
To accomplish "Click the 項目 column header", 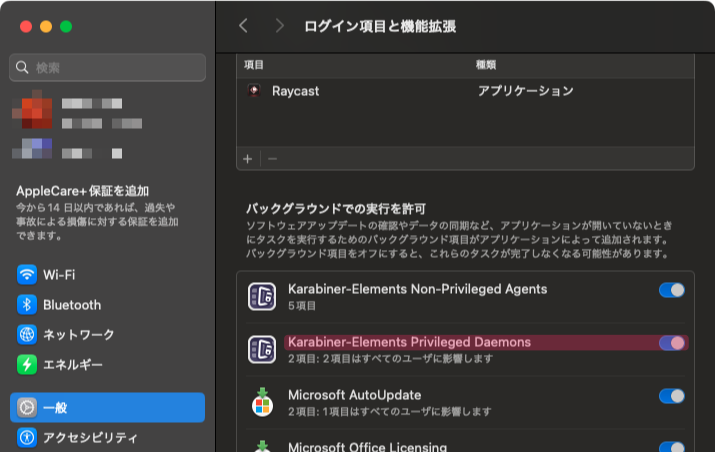I will click(254, 65).
